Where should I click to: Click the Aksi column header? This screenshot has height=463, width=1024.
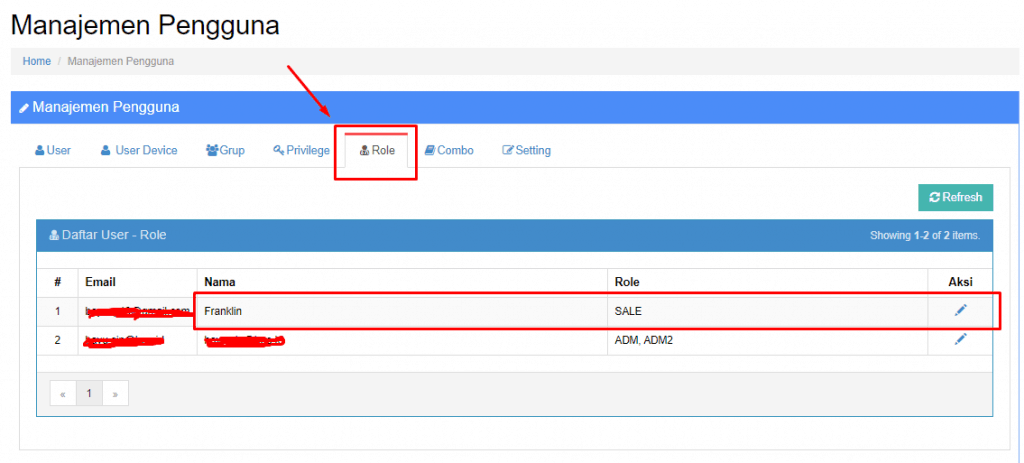960,282
